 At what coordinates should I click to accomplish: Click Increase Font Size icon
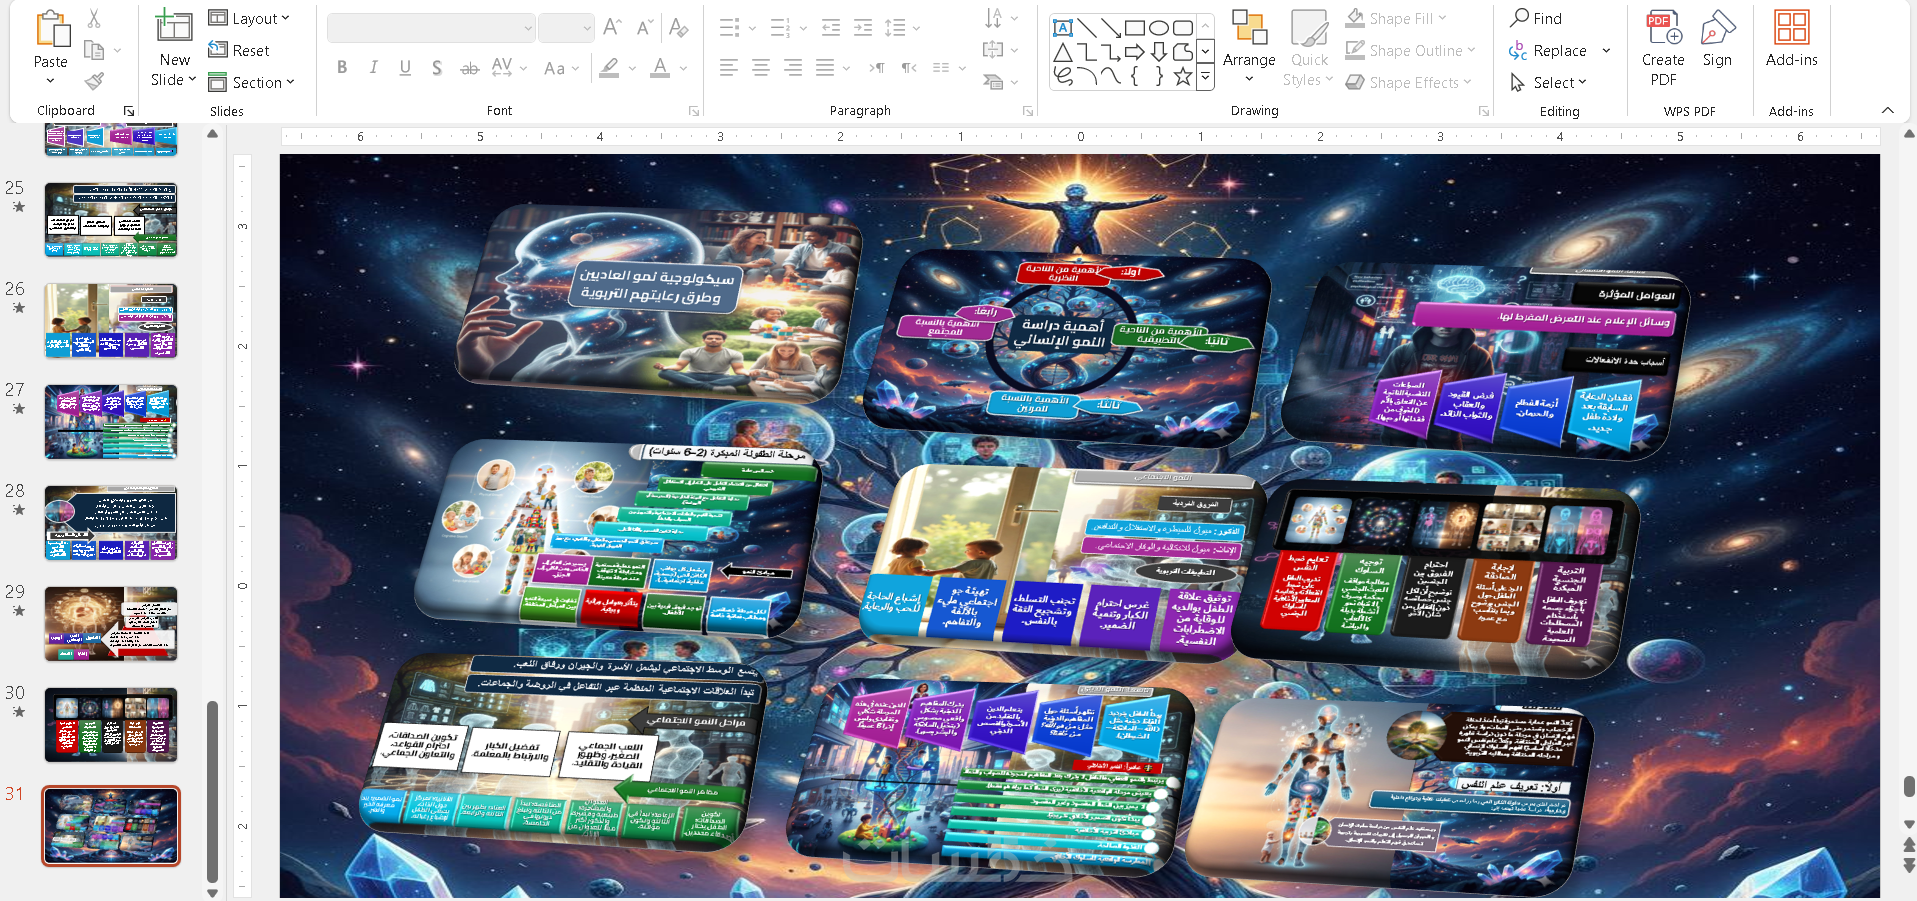tap(613, 27)
